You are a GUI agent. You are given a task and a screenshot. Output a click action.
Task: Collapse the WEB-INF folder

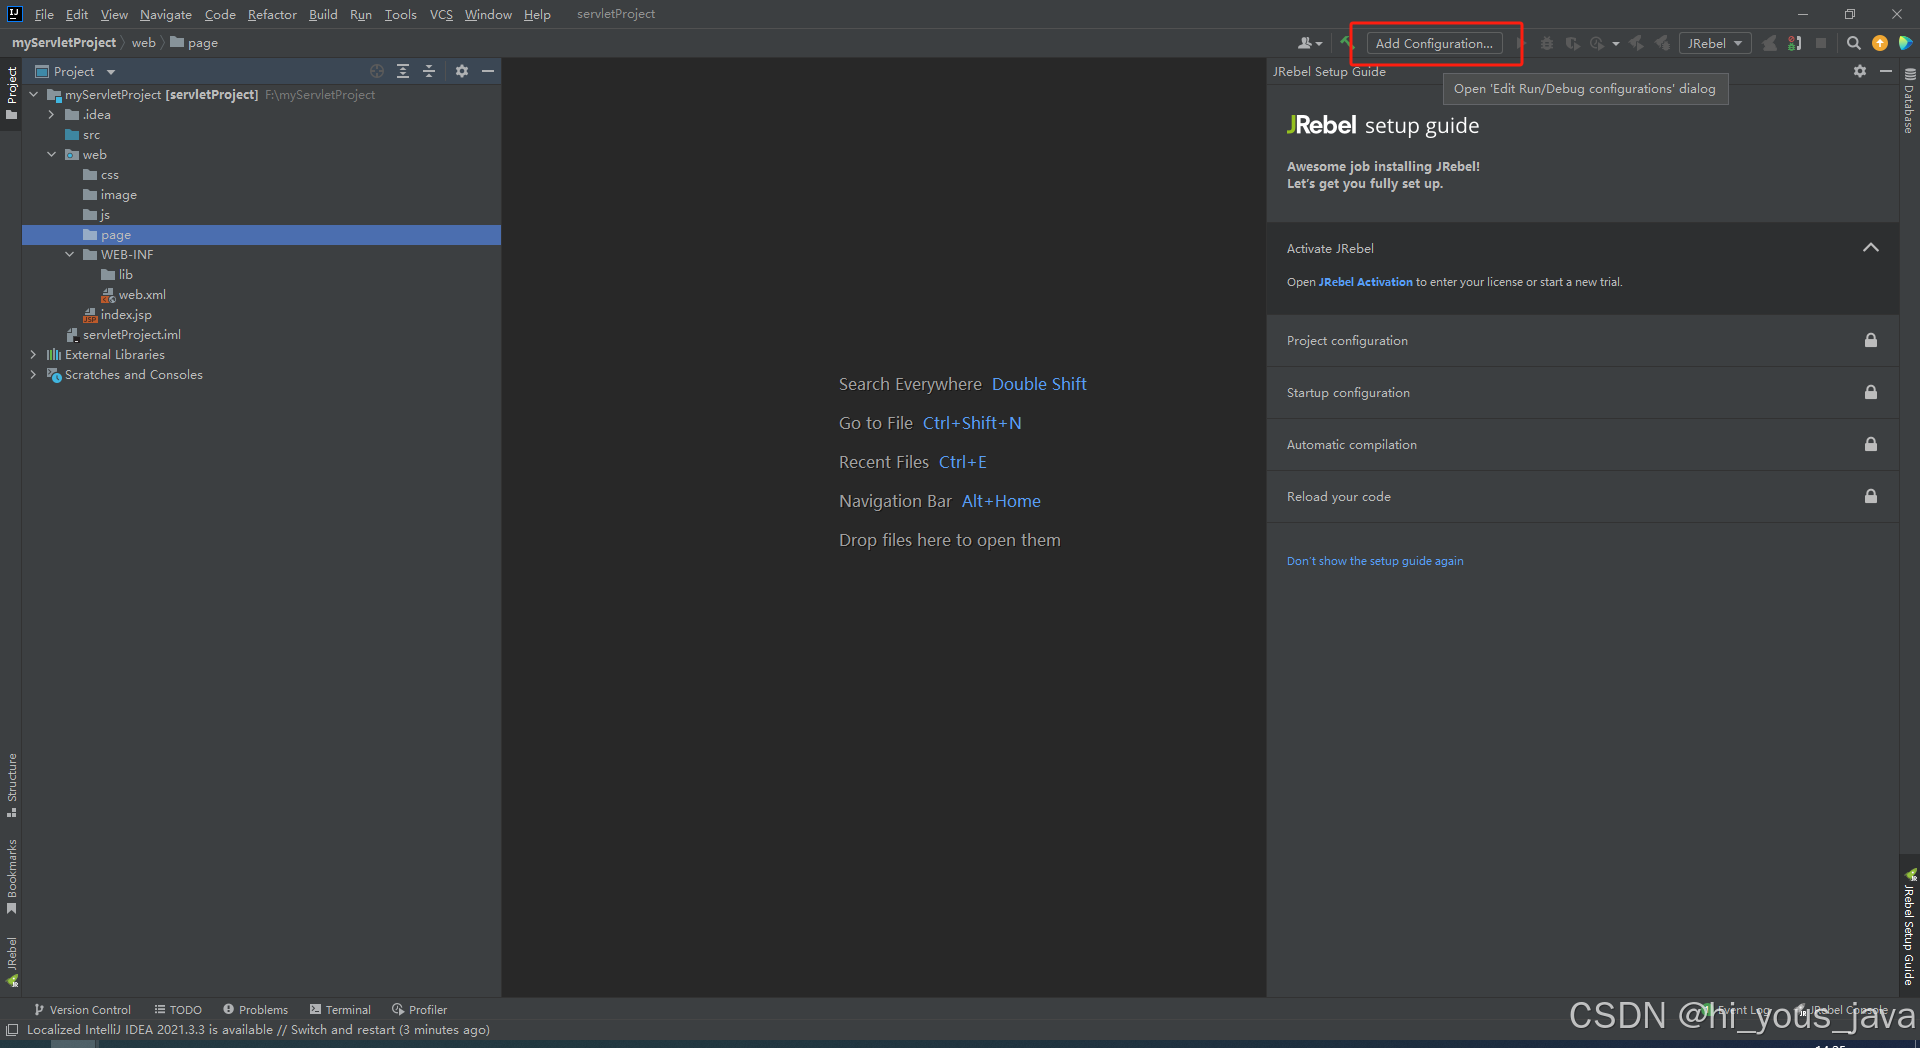pos(70,255)
